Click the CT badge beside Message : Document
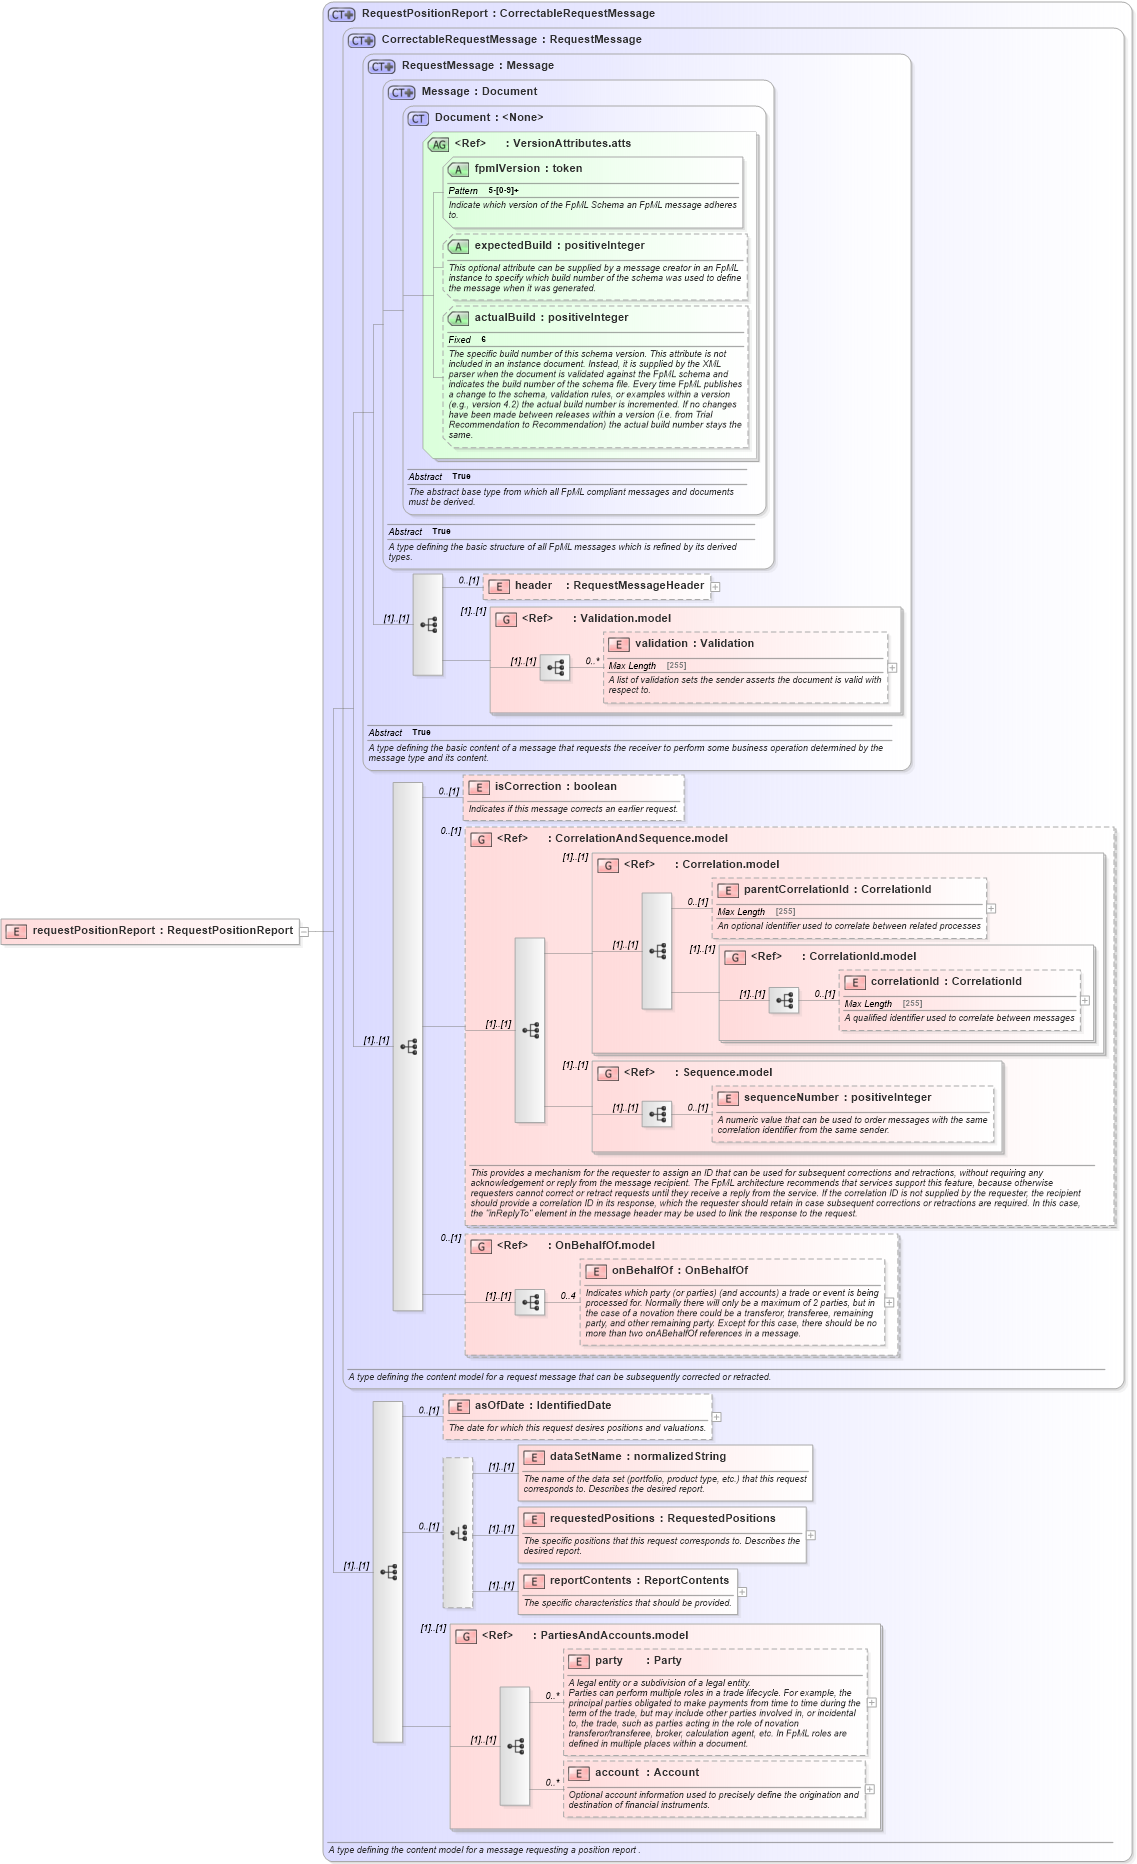Screen dimensions: 1137x1864 click(x=402, y=93)
